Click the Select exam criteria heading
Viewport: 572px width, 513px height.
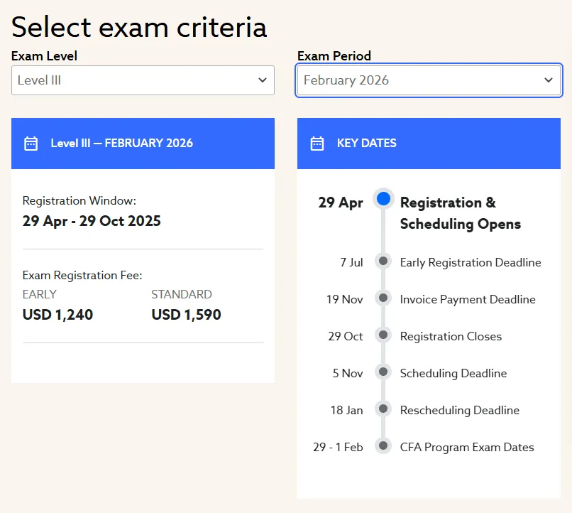click(139, 27)
